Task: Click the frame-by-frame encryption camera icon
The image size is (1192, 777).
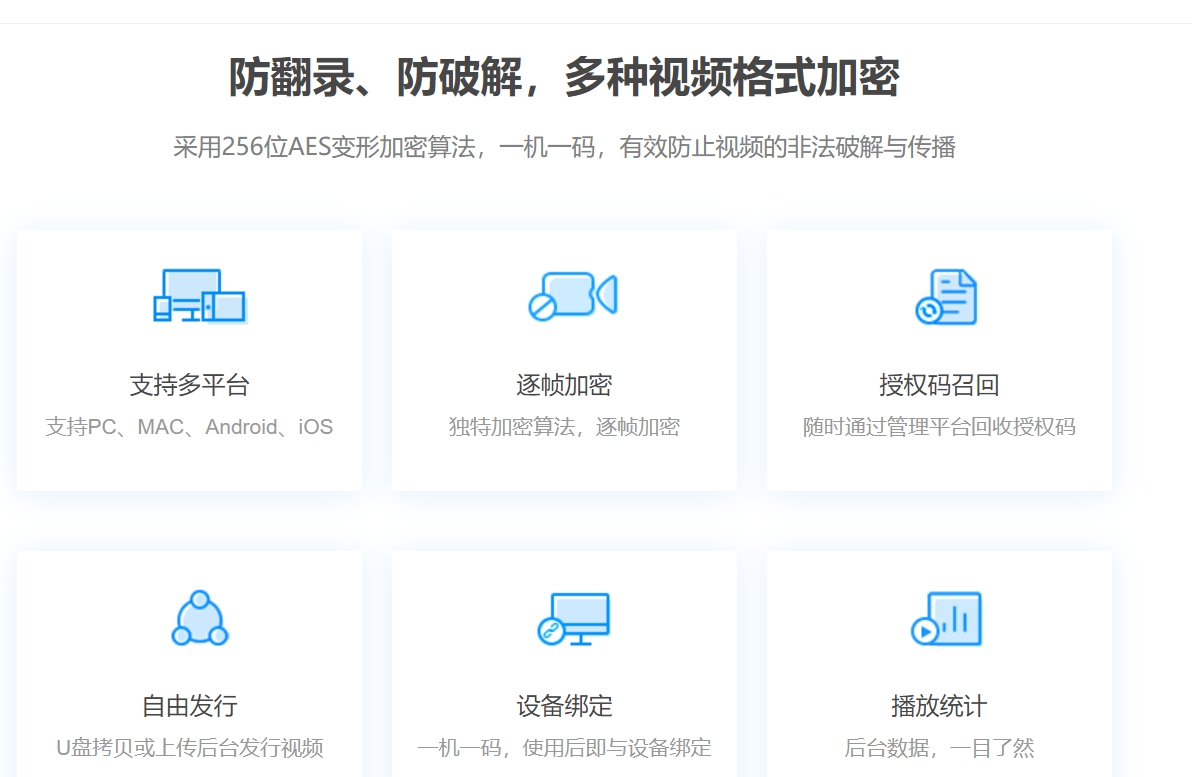Action: tap(573, 296)
